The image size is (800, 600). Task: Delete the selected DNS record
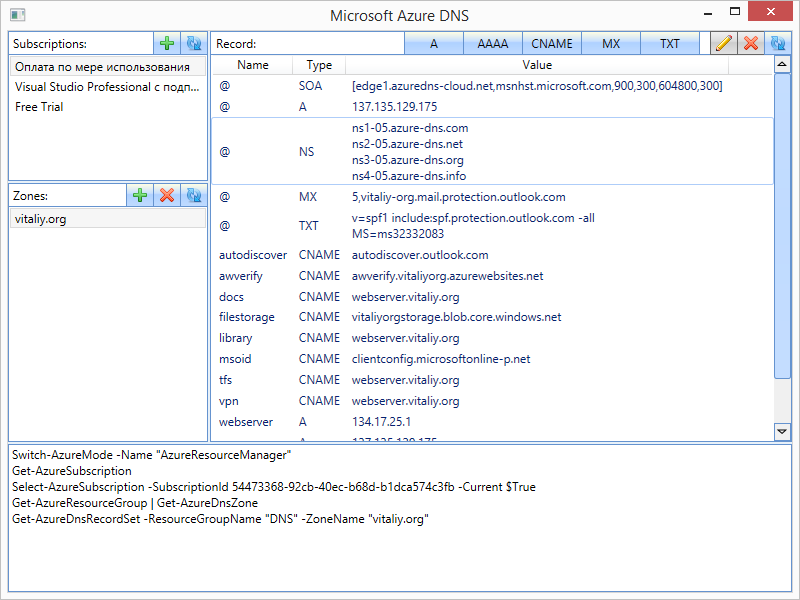coord(750,44)
